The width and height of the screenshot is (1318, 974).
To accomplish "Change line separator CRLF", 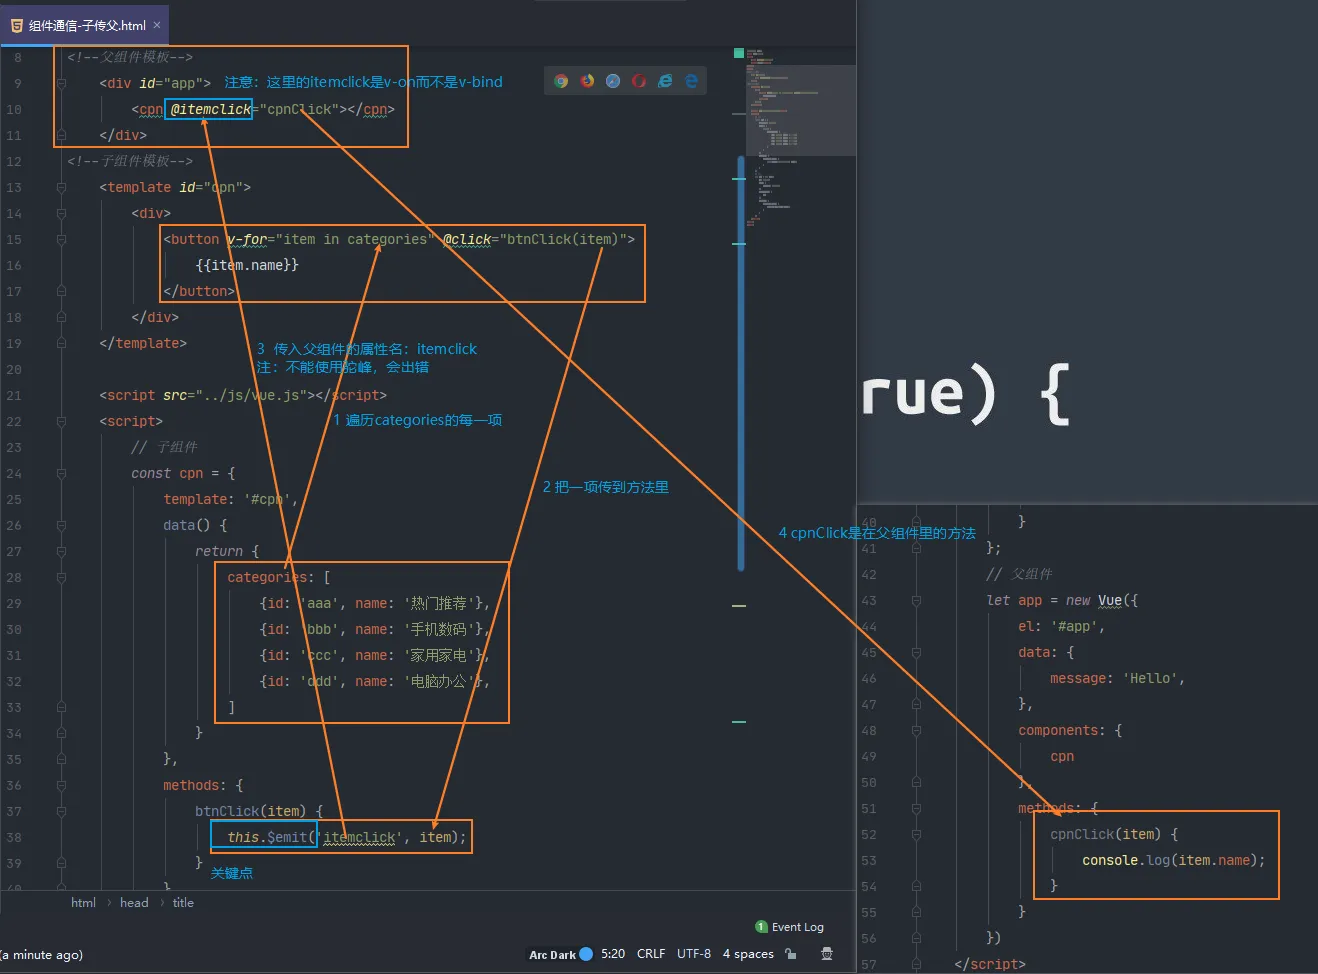I will (651, 954).
